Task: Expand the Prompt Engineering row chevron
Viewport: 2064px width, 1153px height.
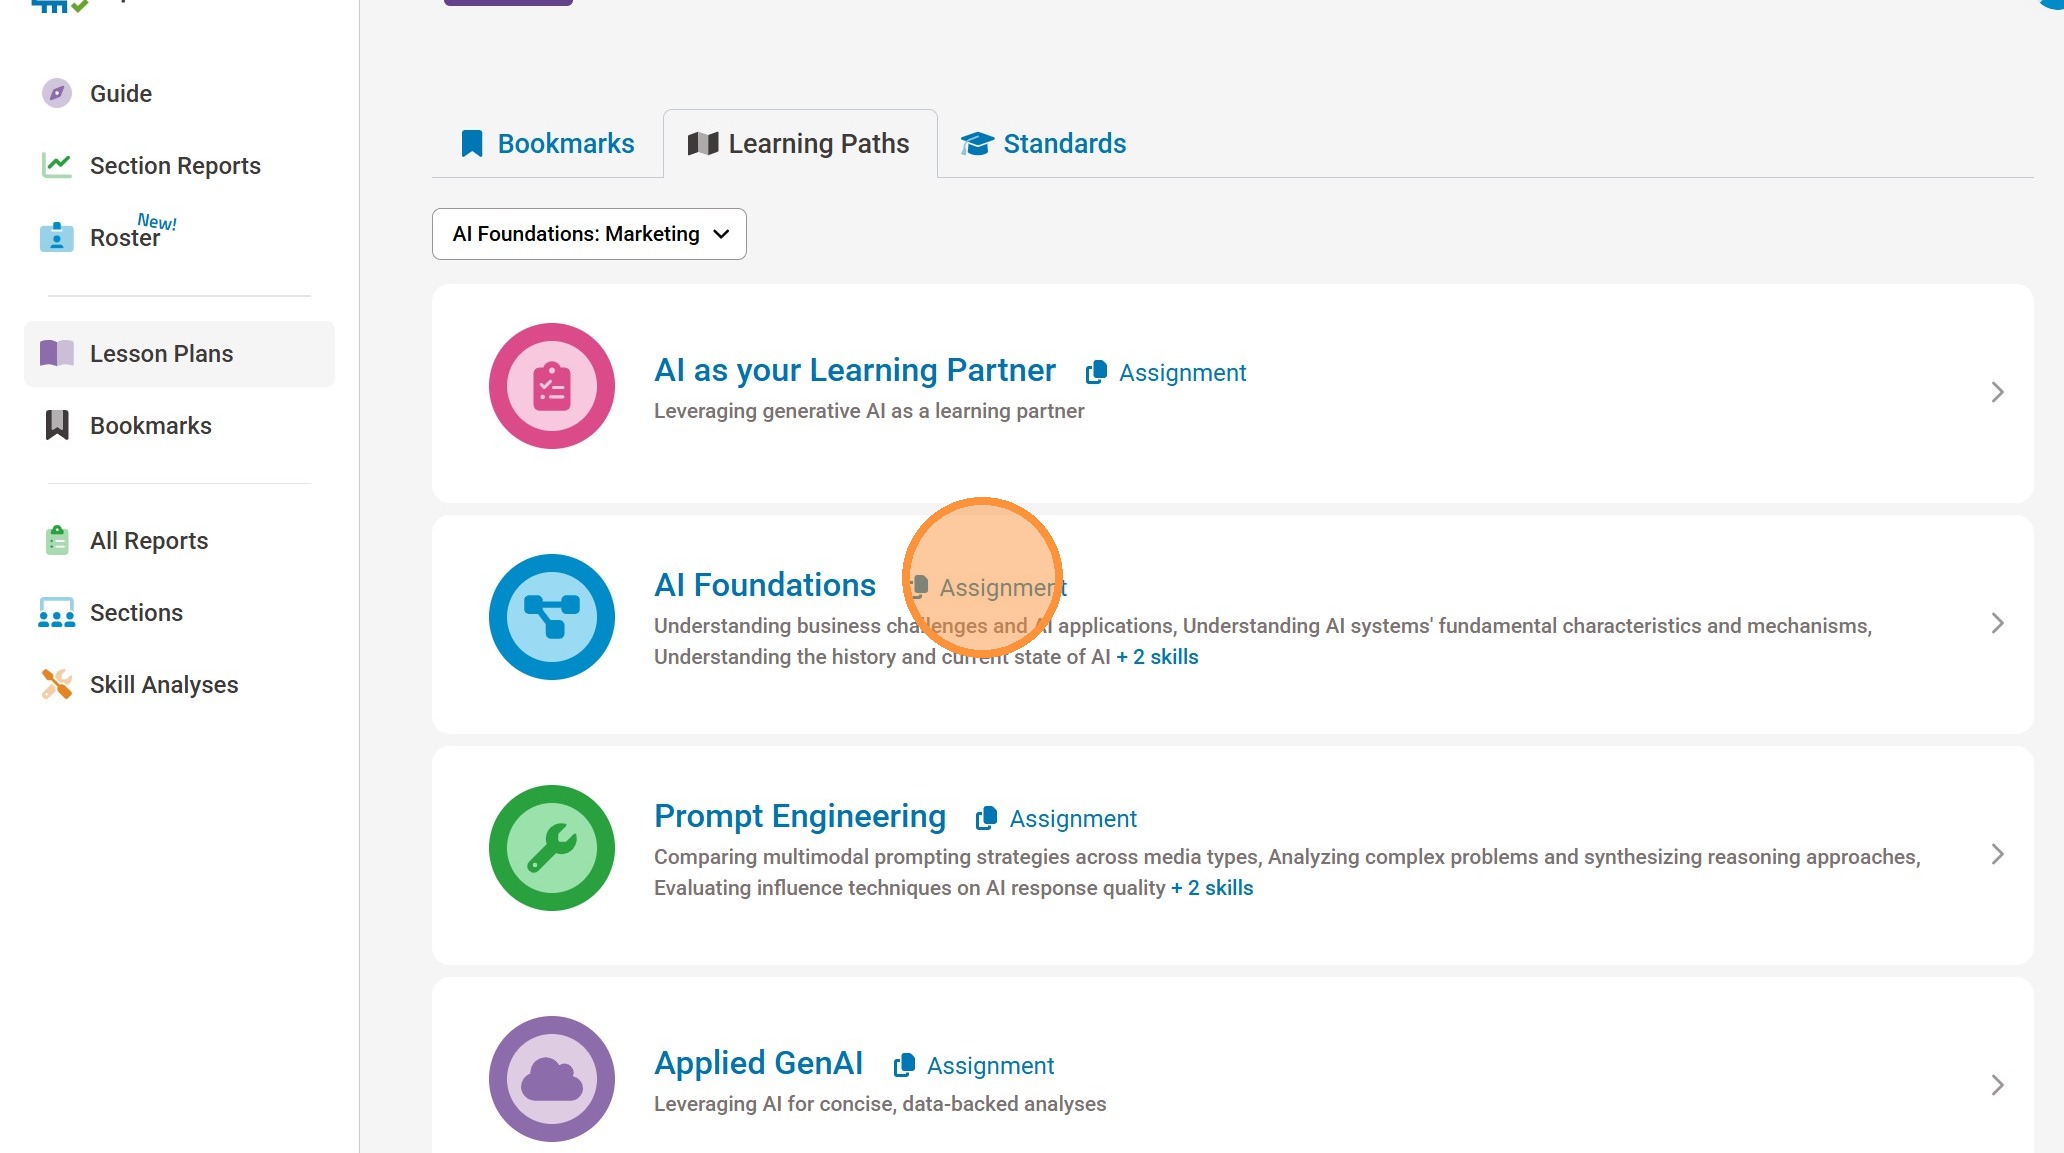Action: click(1996, 854)
